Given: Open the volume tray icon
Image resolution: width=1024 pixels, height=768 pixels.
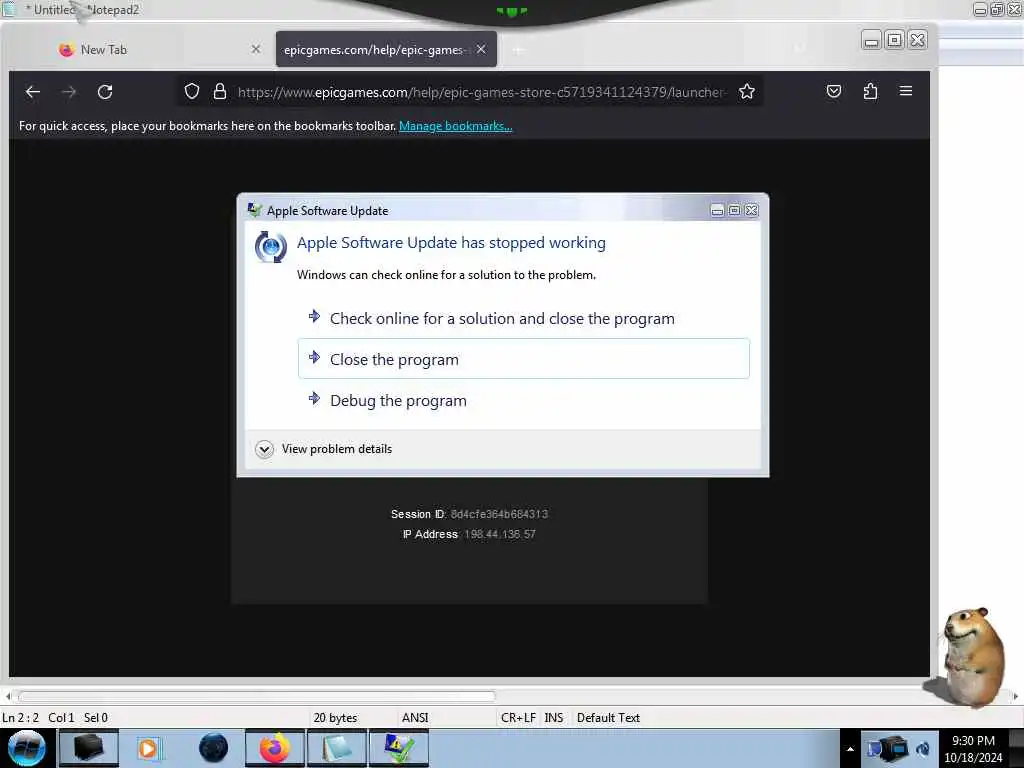Looking at the screenshot, I should [x=923, y=748].
